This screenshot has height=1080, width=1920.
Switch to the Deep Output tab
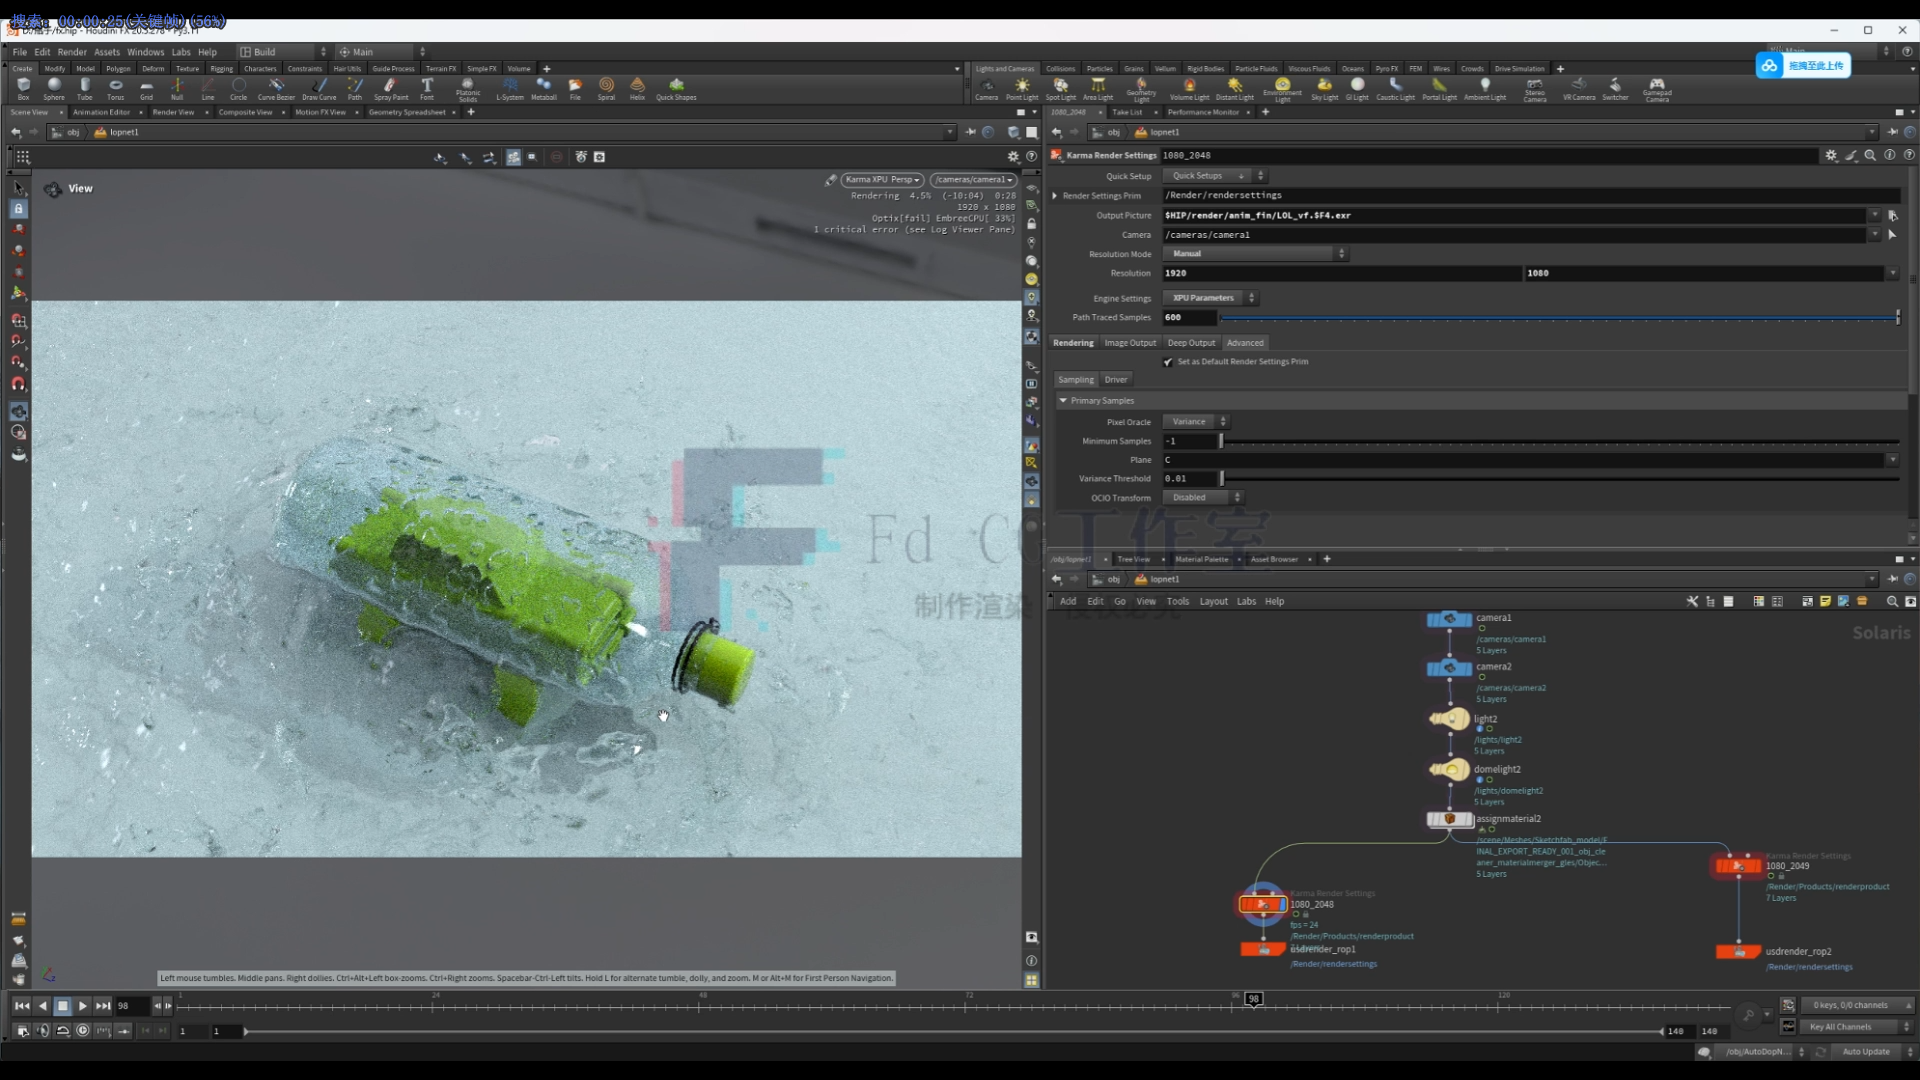[1191, 343]
